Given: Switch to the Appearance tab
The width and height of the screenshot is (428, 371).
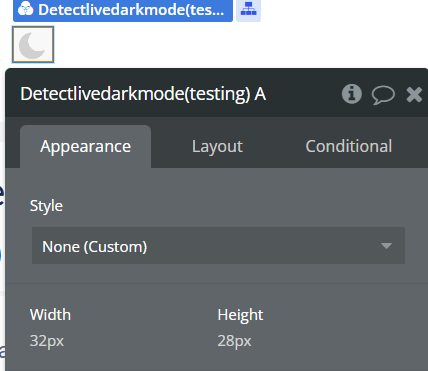Looking at the screenshot, I should [85, 146].
